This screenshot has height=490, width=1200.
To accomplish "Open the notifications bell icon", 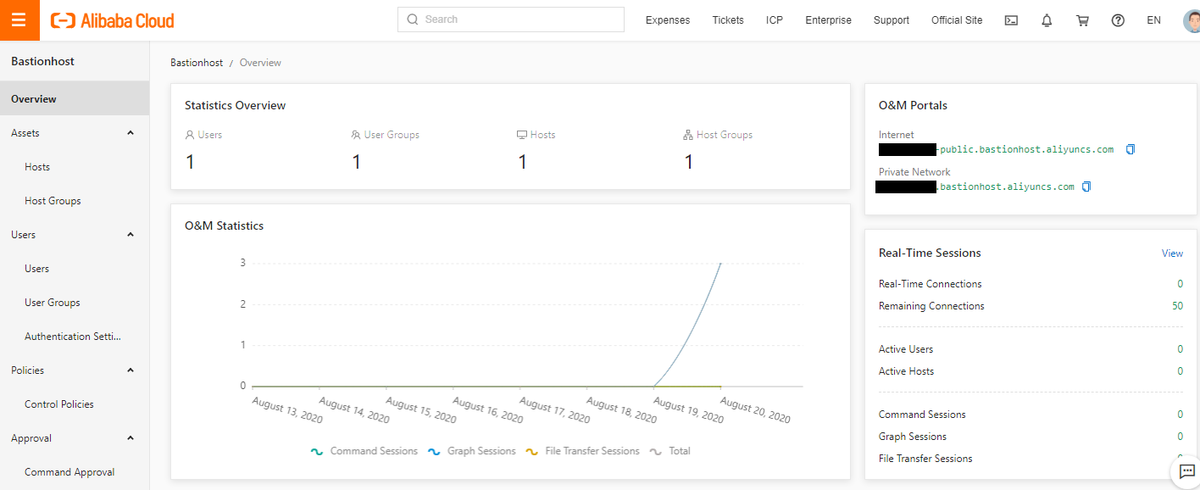I will pyautogui.click(x=1047, y=20).
